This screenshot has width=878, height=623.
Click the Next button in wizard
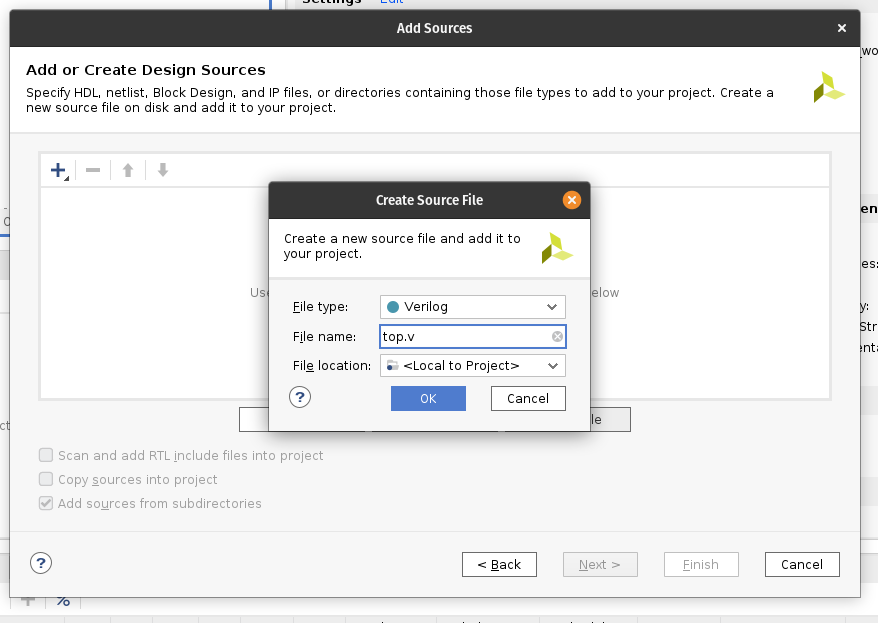pyautogui.click(x=600, y=564)
